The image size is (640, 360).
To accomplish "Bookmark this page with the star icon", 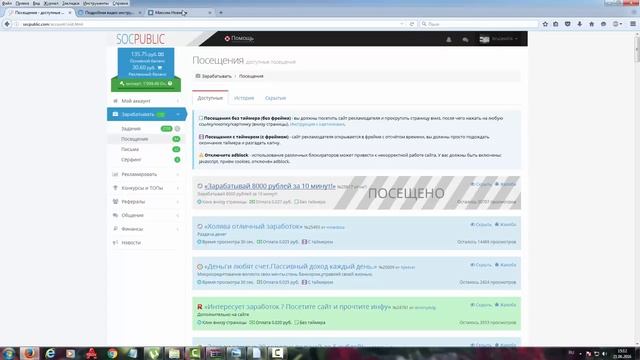I will coord(545,24).
